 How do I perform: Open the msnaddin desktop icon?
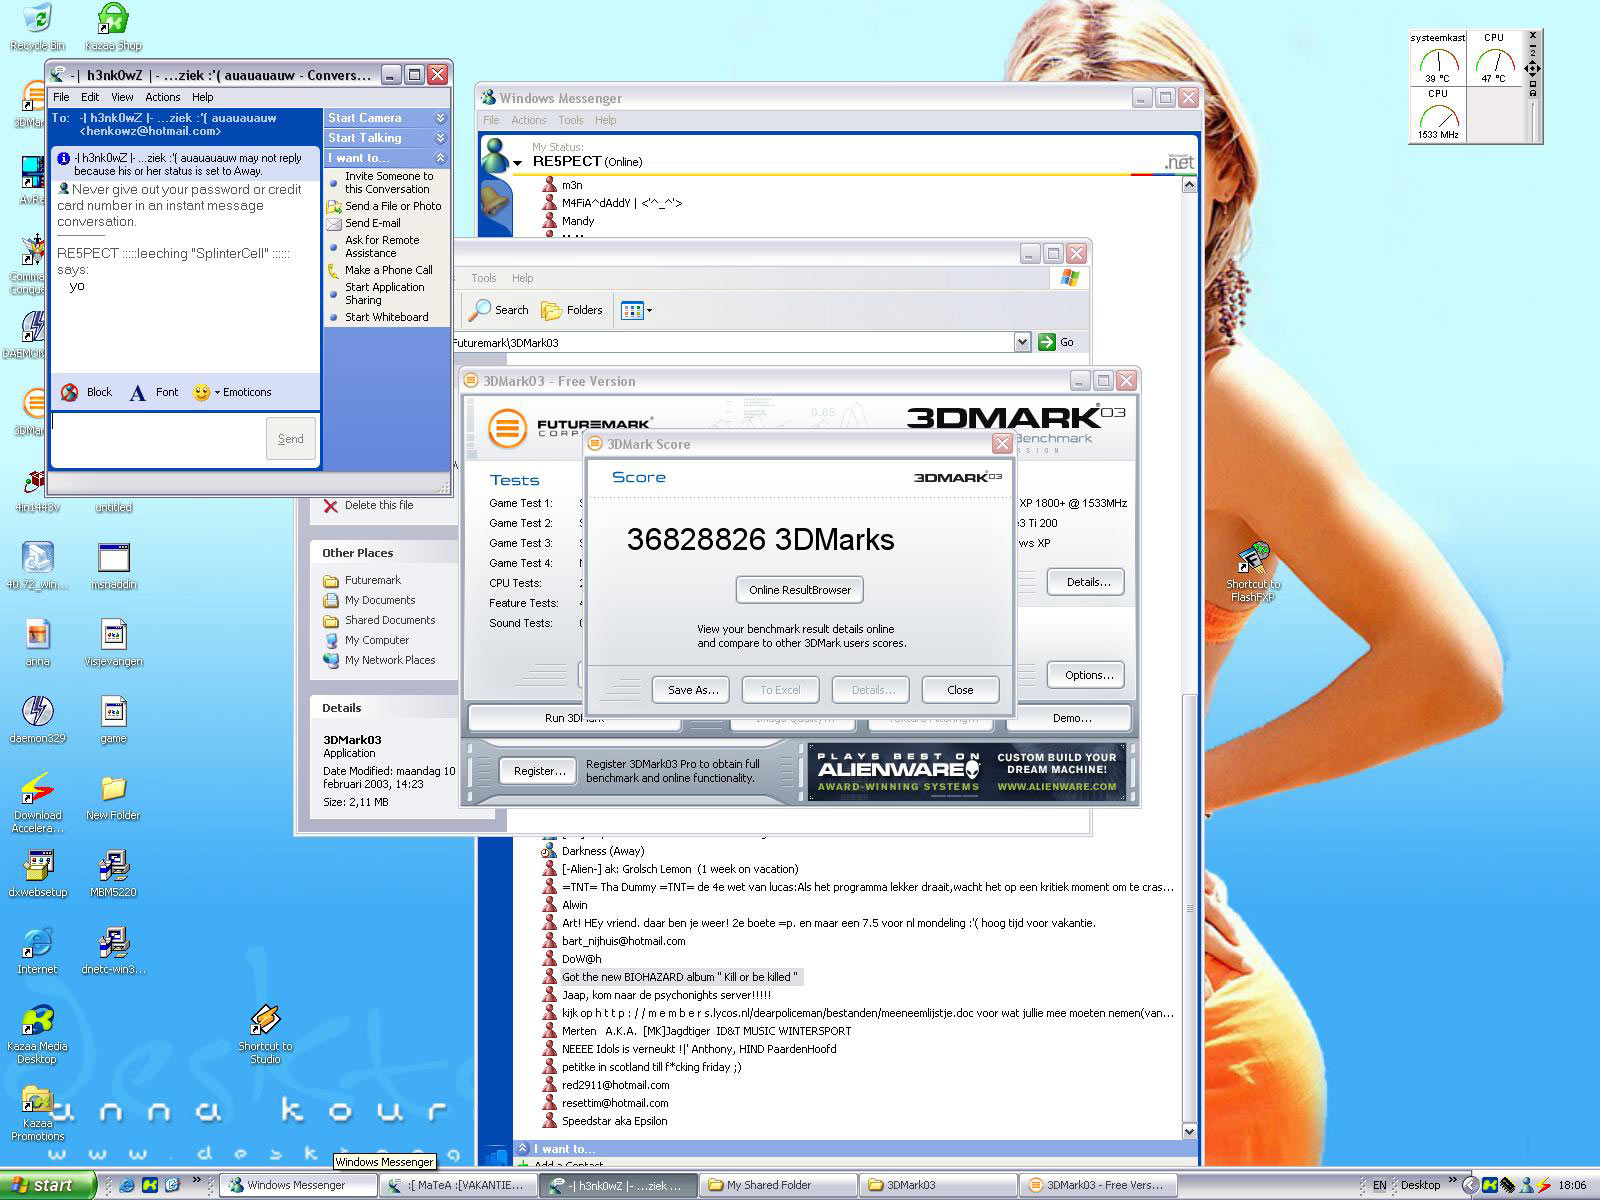point(113,565)
